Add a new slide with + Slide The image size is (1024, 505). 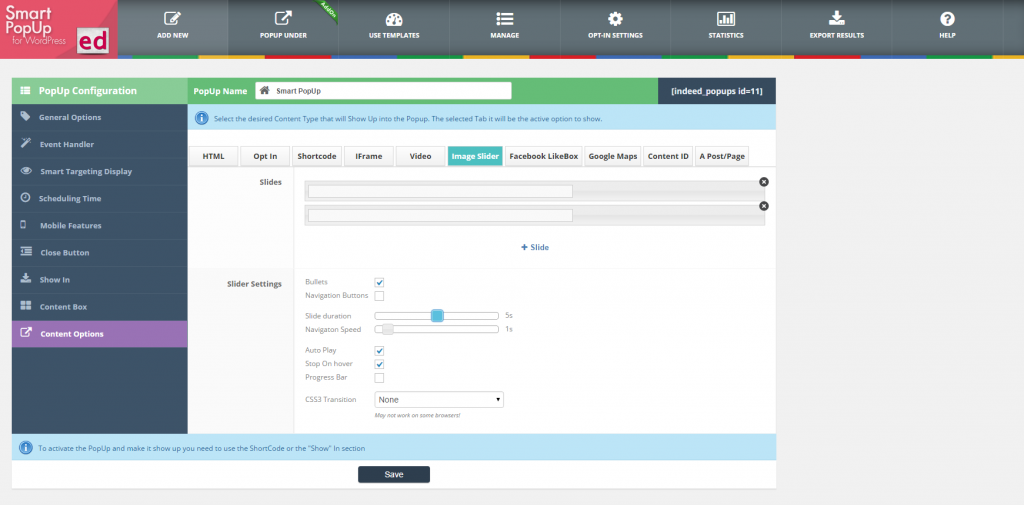[x=535, y=248]
